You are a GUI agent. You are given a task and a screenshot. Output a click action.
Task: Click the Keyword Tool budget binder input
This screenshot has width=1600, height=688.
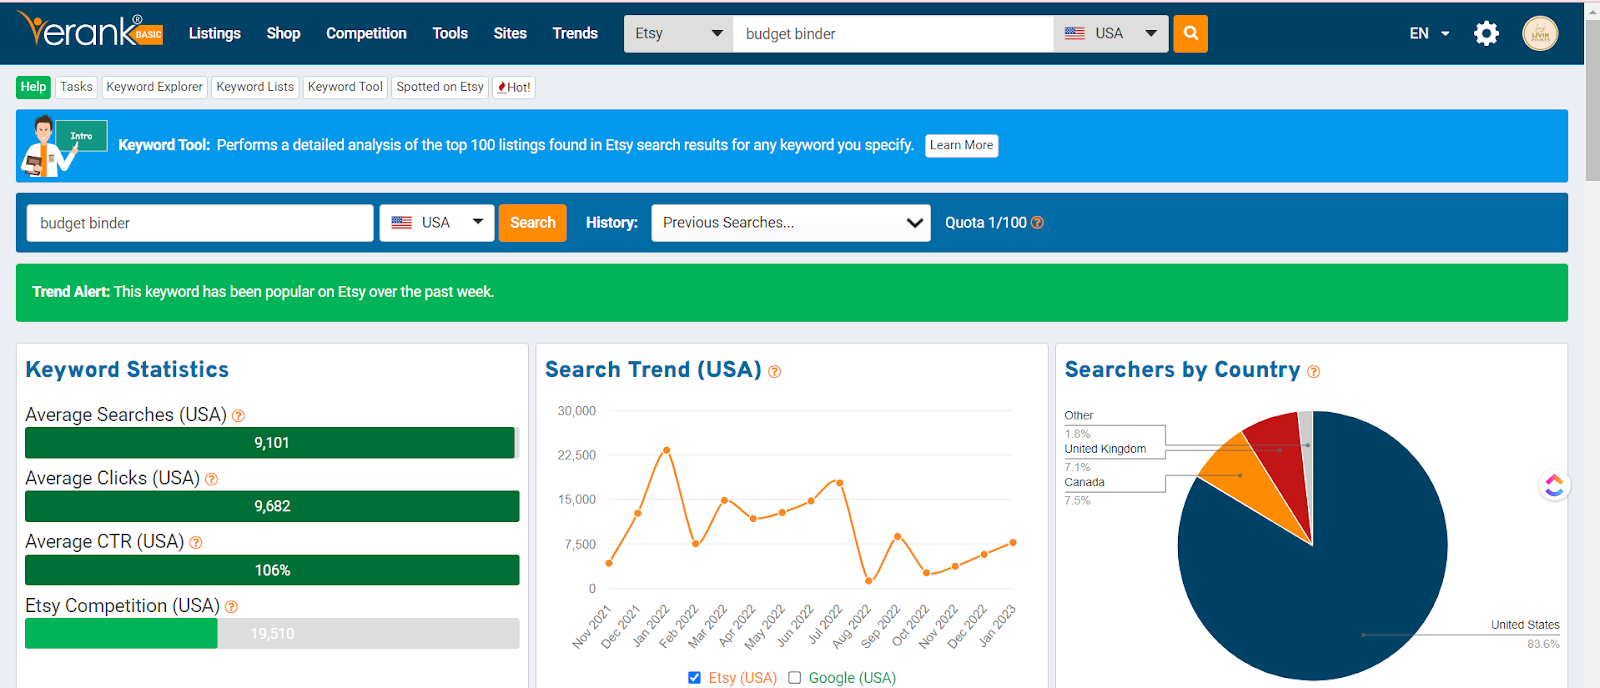(x=200, y=223)
